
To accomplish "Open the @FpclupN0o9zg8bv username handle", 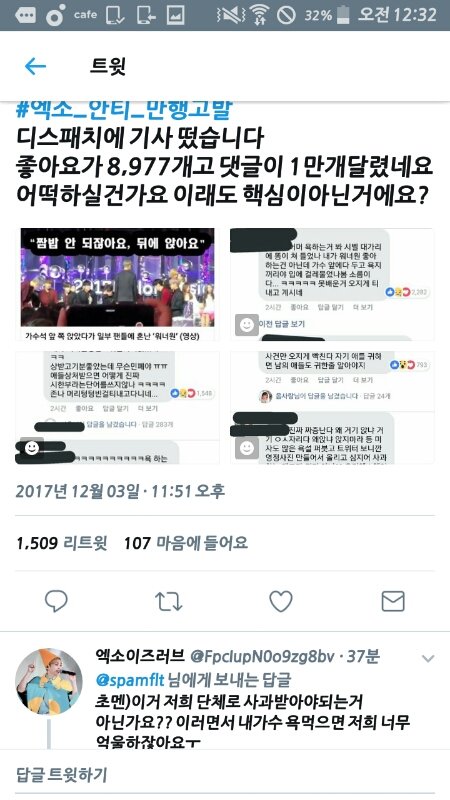I will point(262,657).
